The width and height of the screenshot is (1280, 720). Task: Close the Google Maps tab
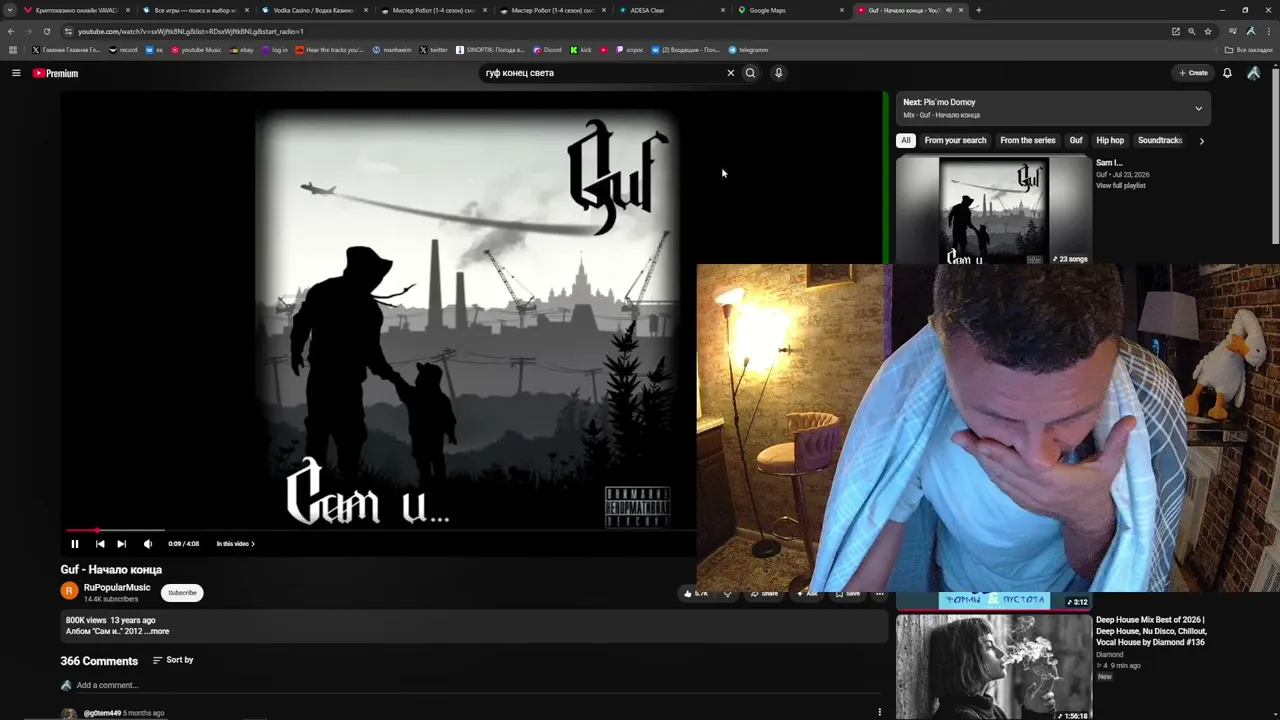click(x=842, y=10)
